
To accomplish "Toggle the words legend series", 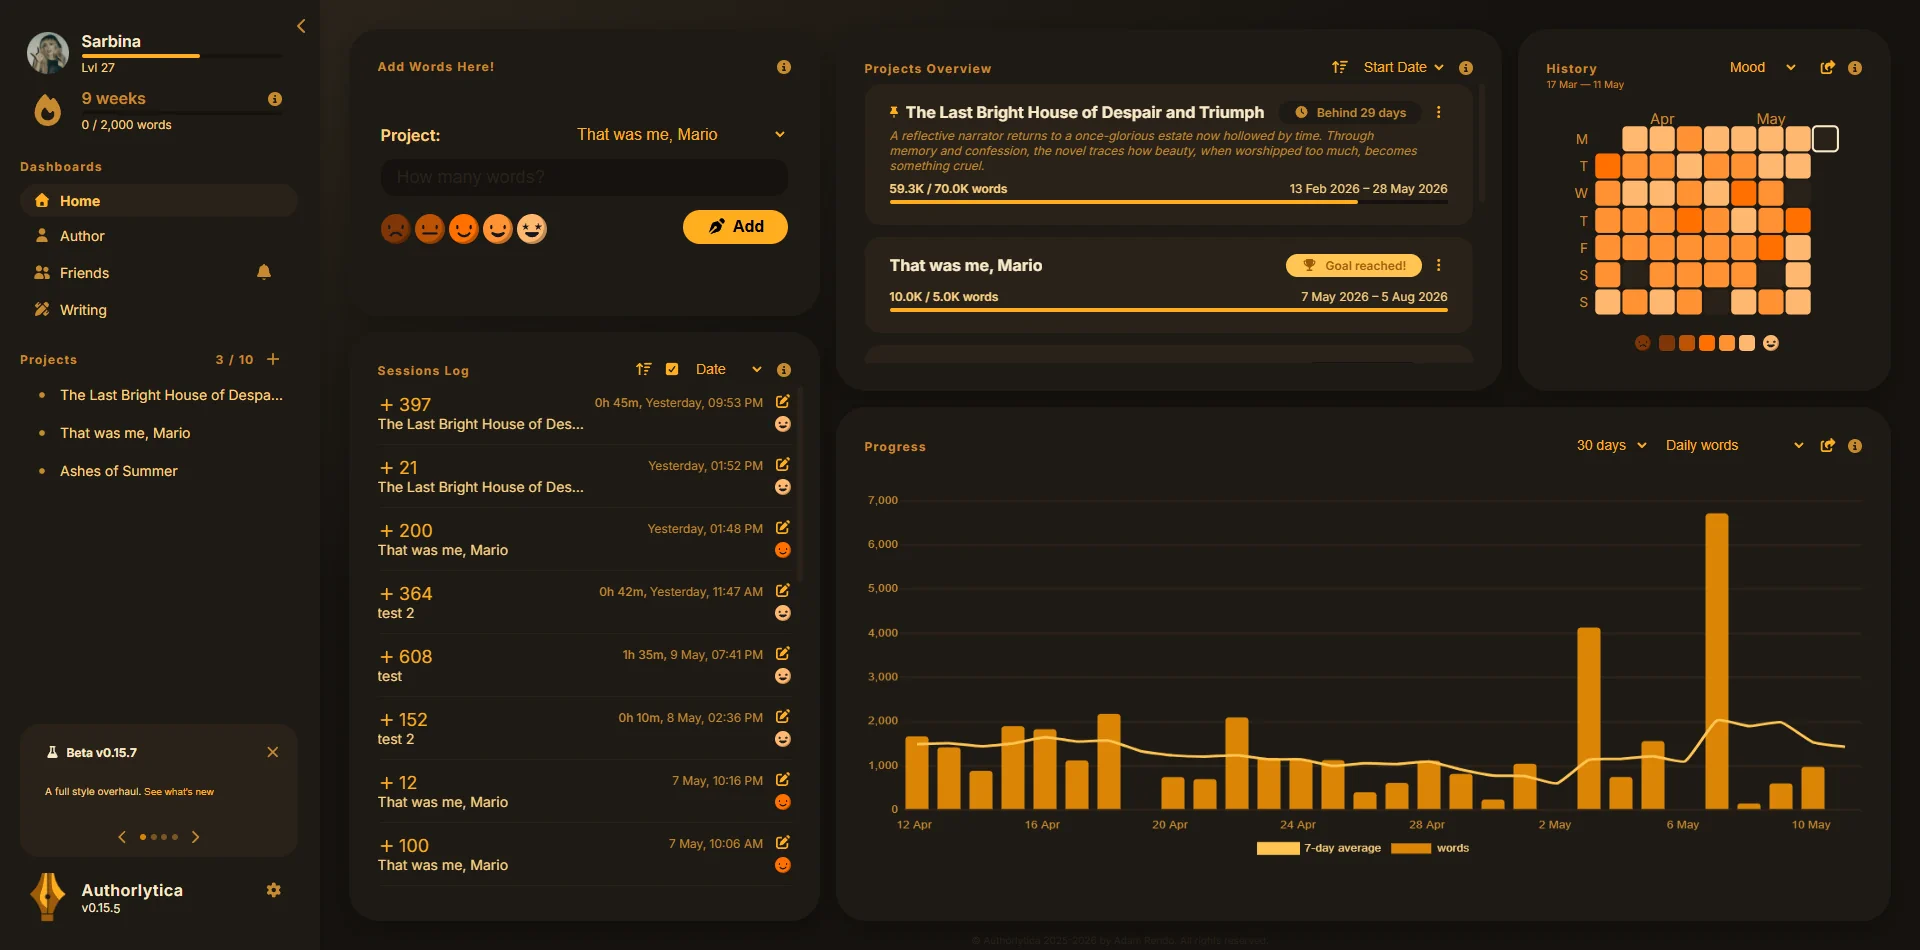I will click(x=1430, y=848).
